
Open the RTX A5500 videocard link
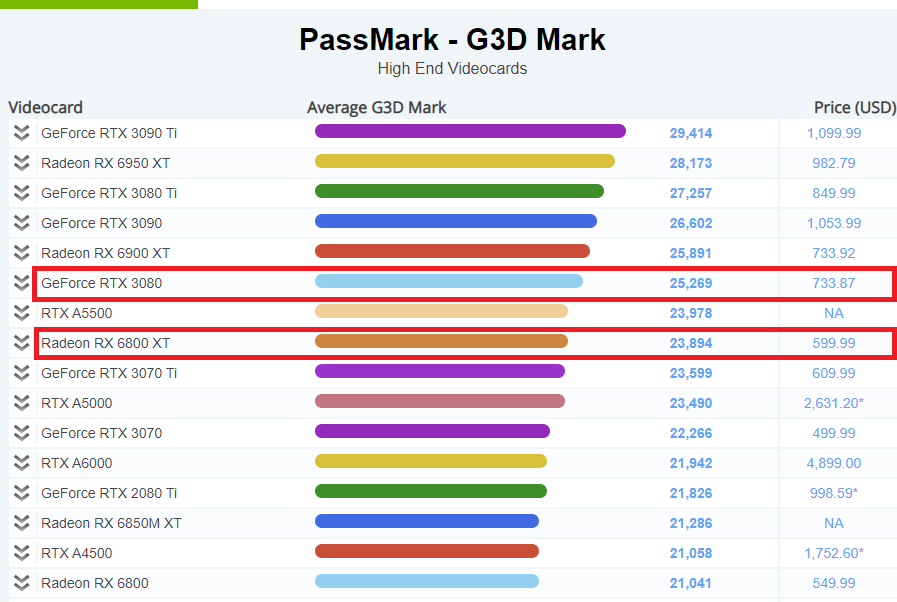(77, 313)
